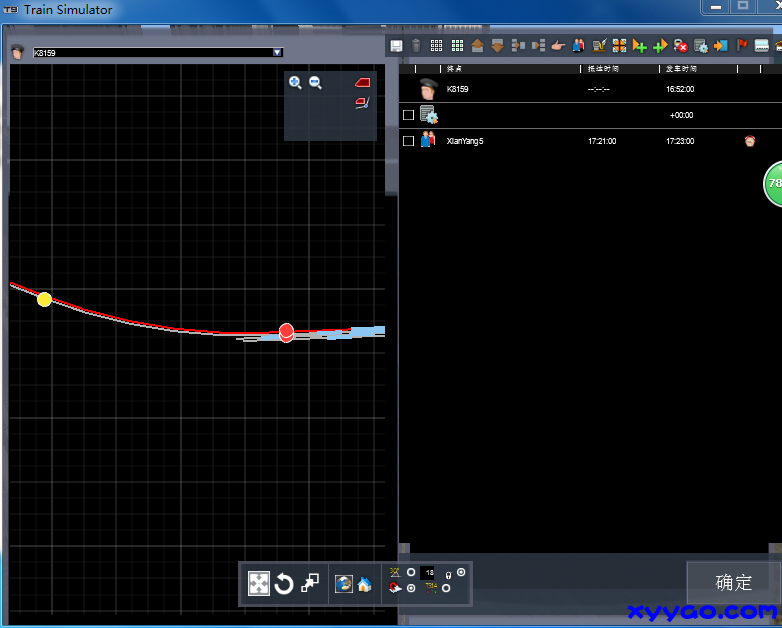Image resolution: width=782 pixels, height=628 pixels.
Task: Tick the checkbox on the +00:00 row
Action: pyautogui.click(x=408, y=115)
